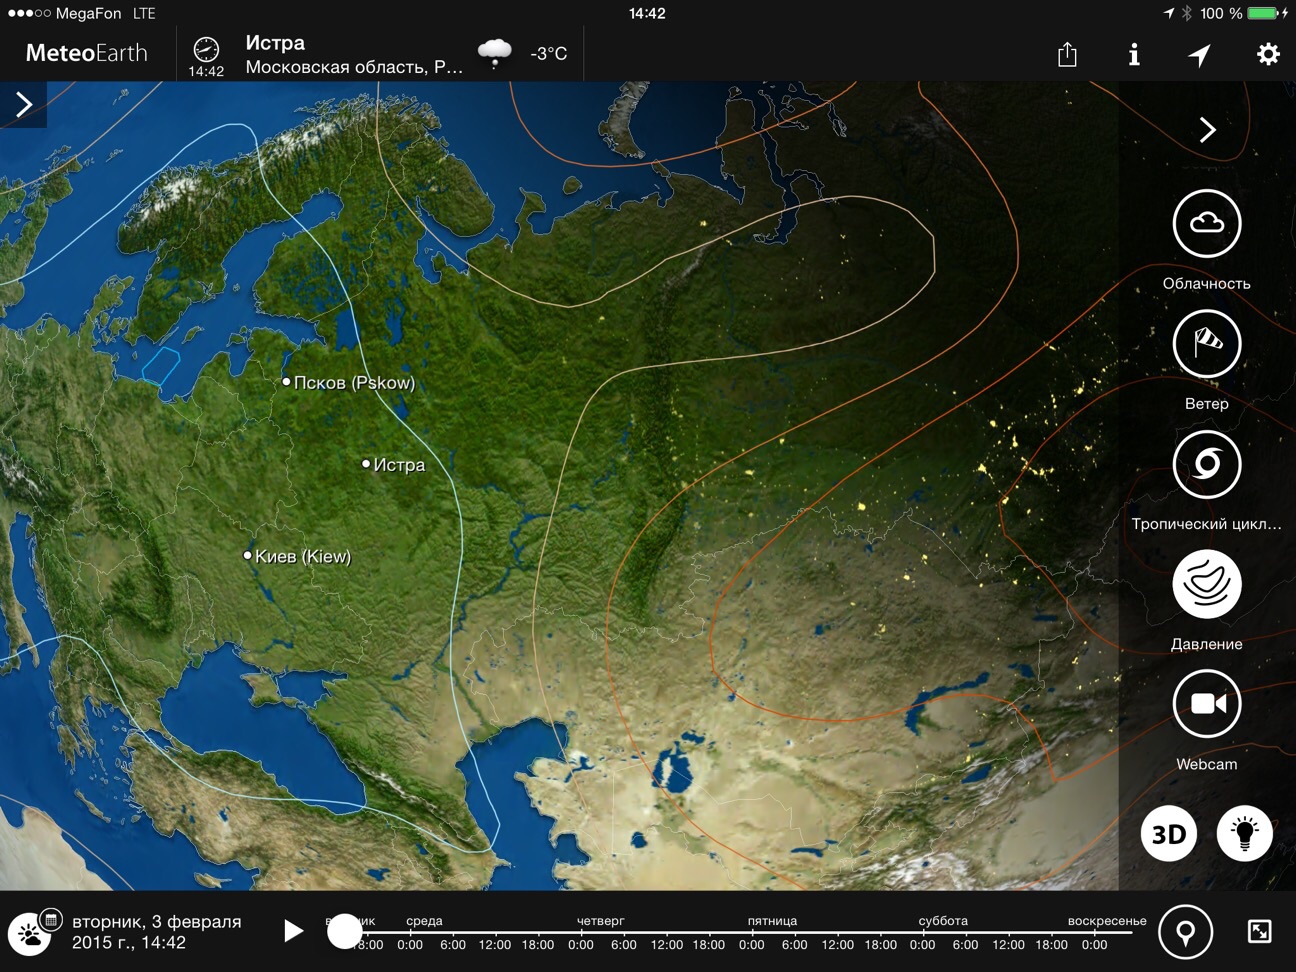This screenshot has height=972, width=1296.
Task: Play the forecast animation
Action: 292,931
